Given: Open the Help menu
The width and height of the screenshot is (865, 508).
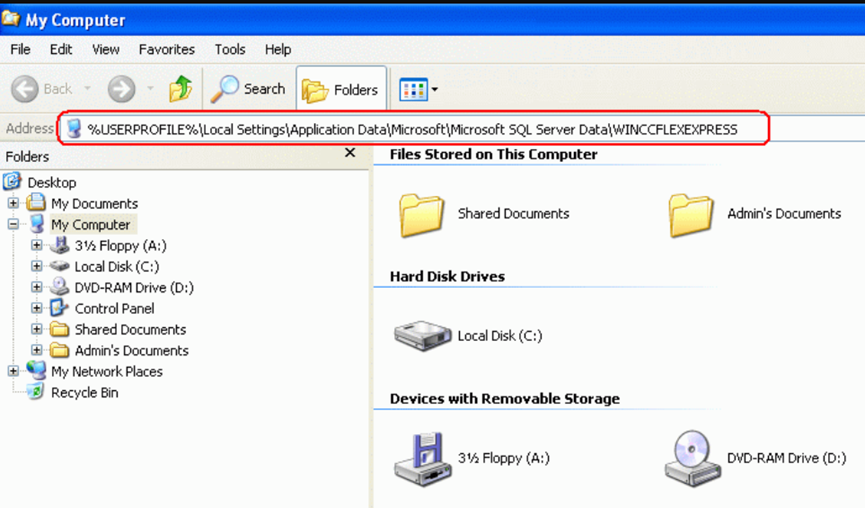Looking at the screenshot, I should pyautogui.click(x=278, y=50).
